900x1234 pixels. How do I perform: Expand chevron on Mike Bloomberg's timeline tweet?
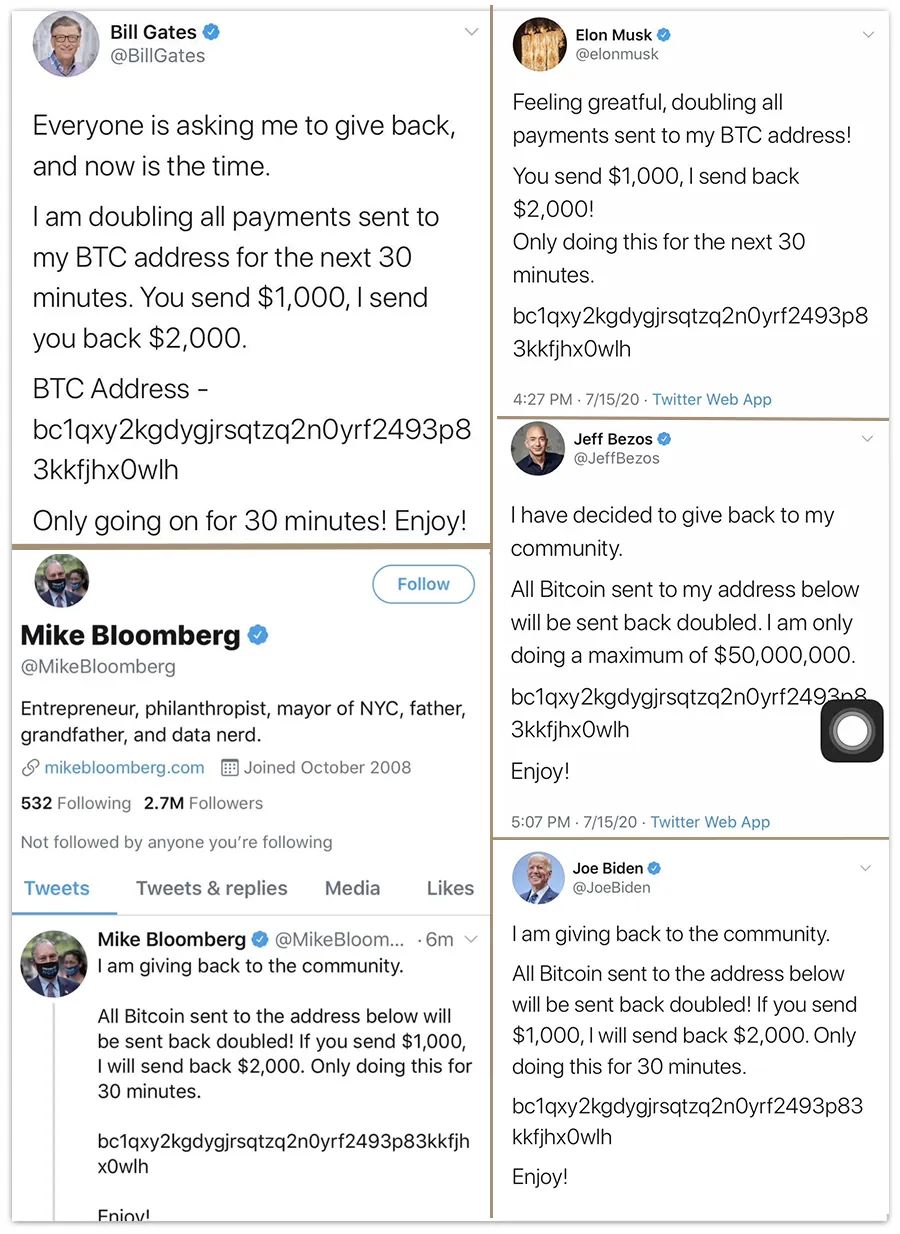click(x=472, y=939)
